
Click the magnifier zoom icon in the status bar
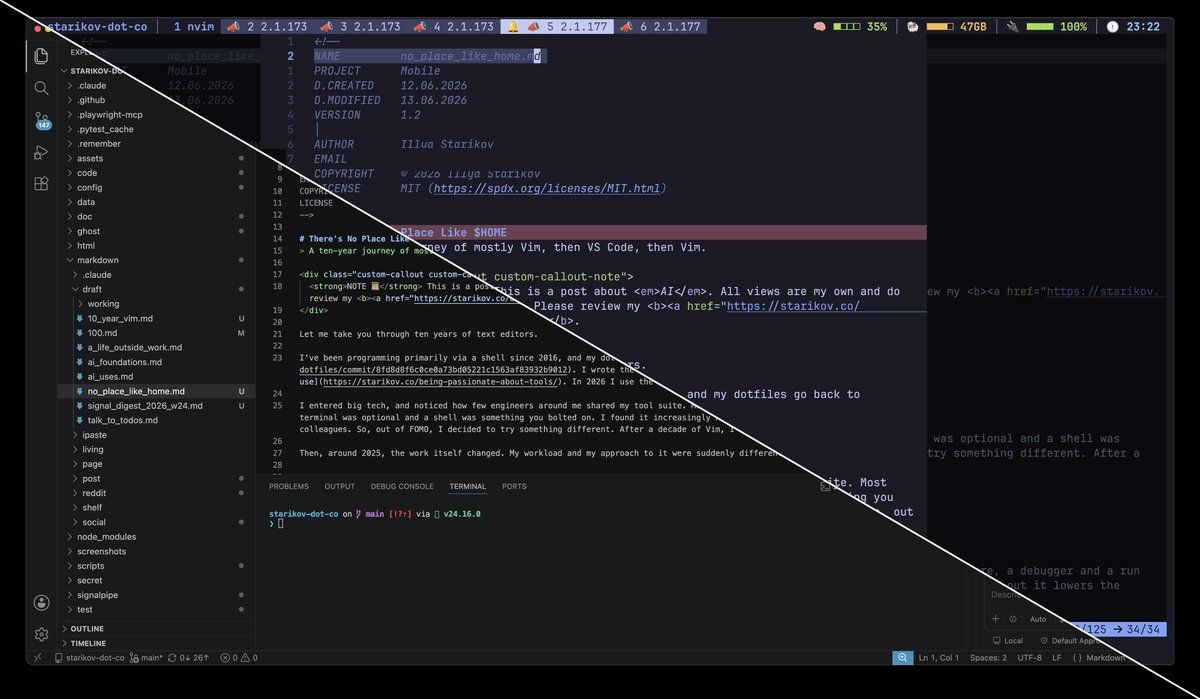[902, 658]
